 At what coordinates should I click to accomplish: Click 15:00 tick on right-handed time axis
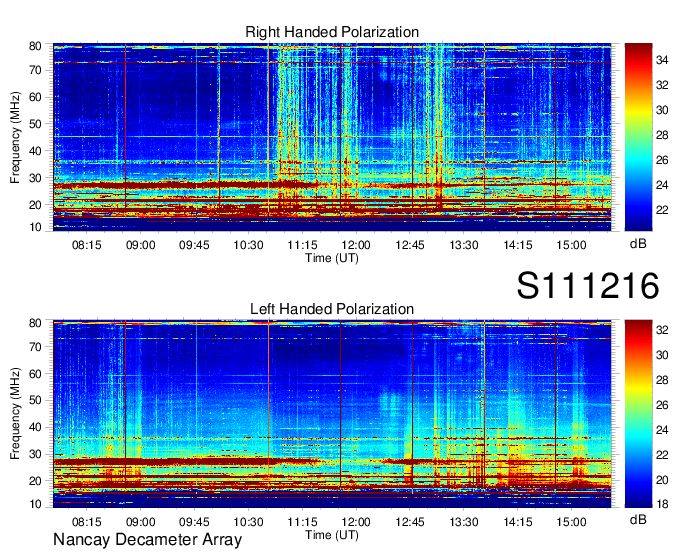pos(572,245)
